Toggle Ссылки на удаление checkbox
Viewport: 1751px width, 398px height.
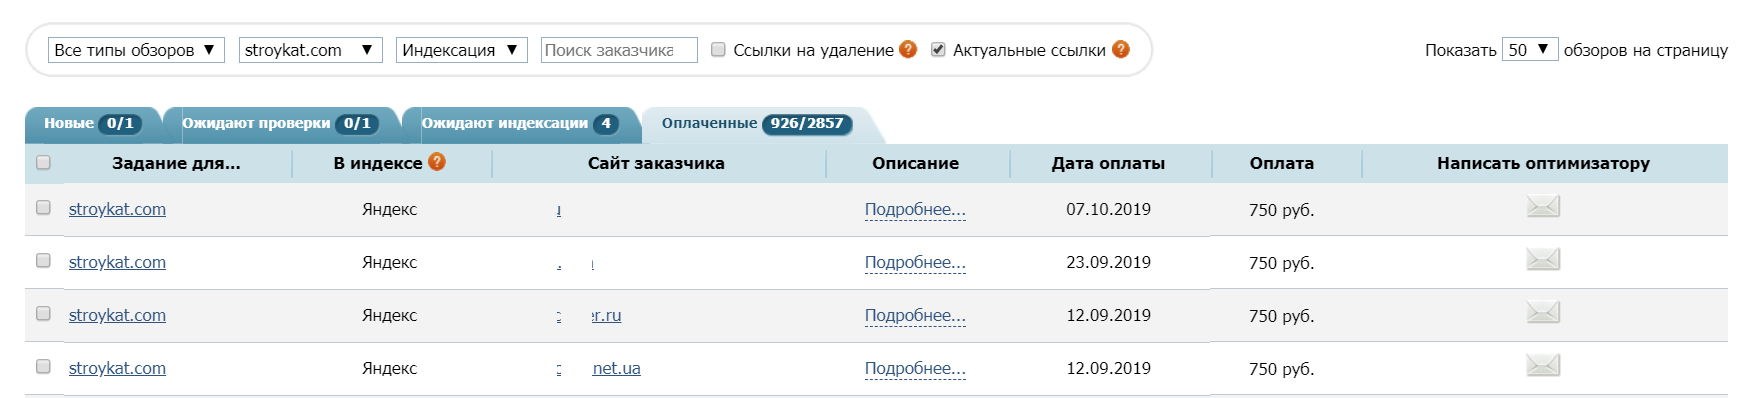pos(718,49)
